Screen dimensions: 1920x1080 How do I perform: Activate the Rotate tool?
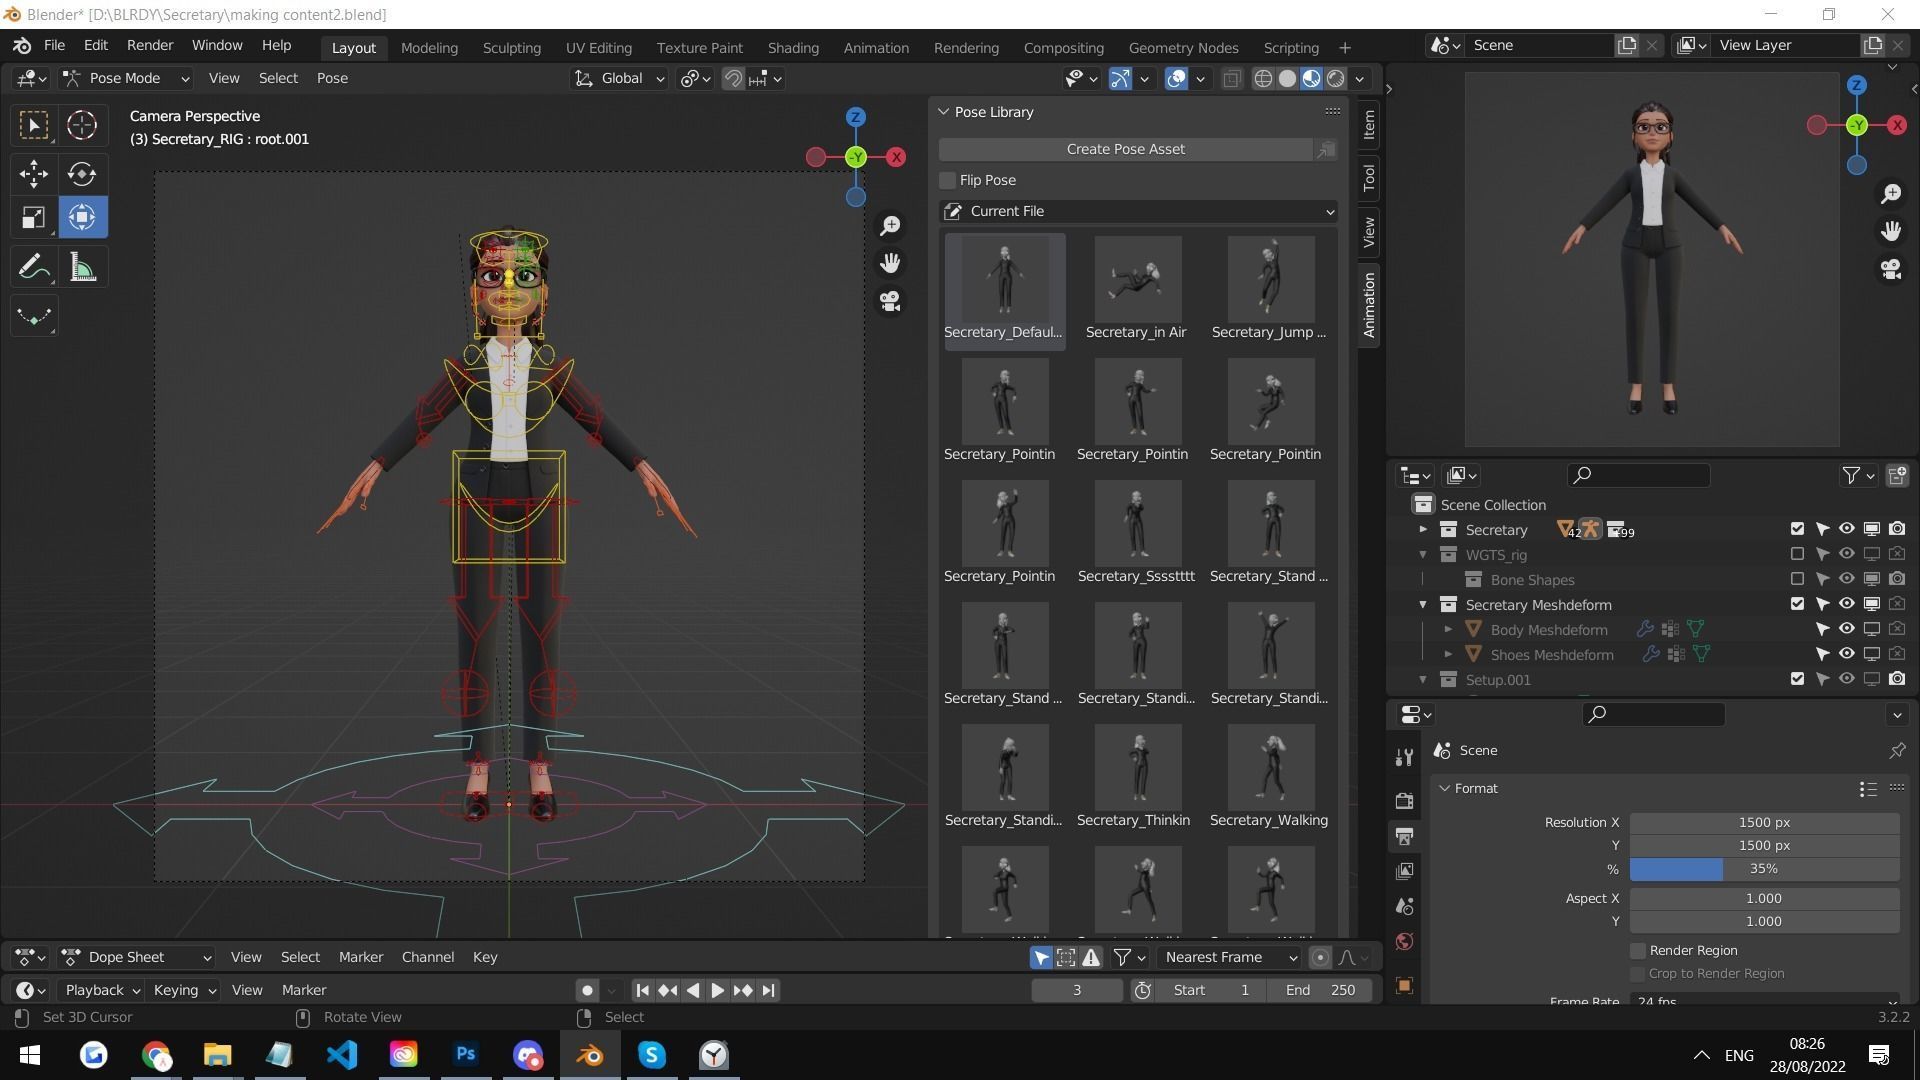pyautogui.click(x=82, y=174)
